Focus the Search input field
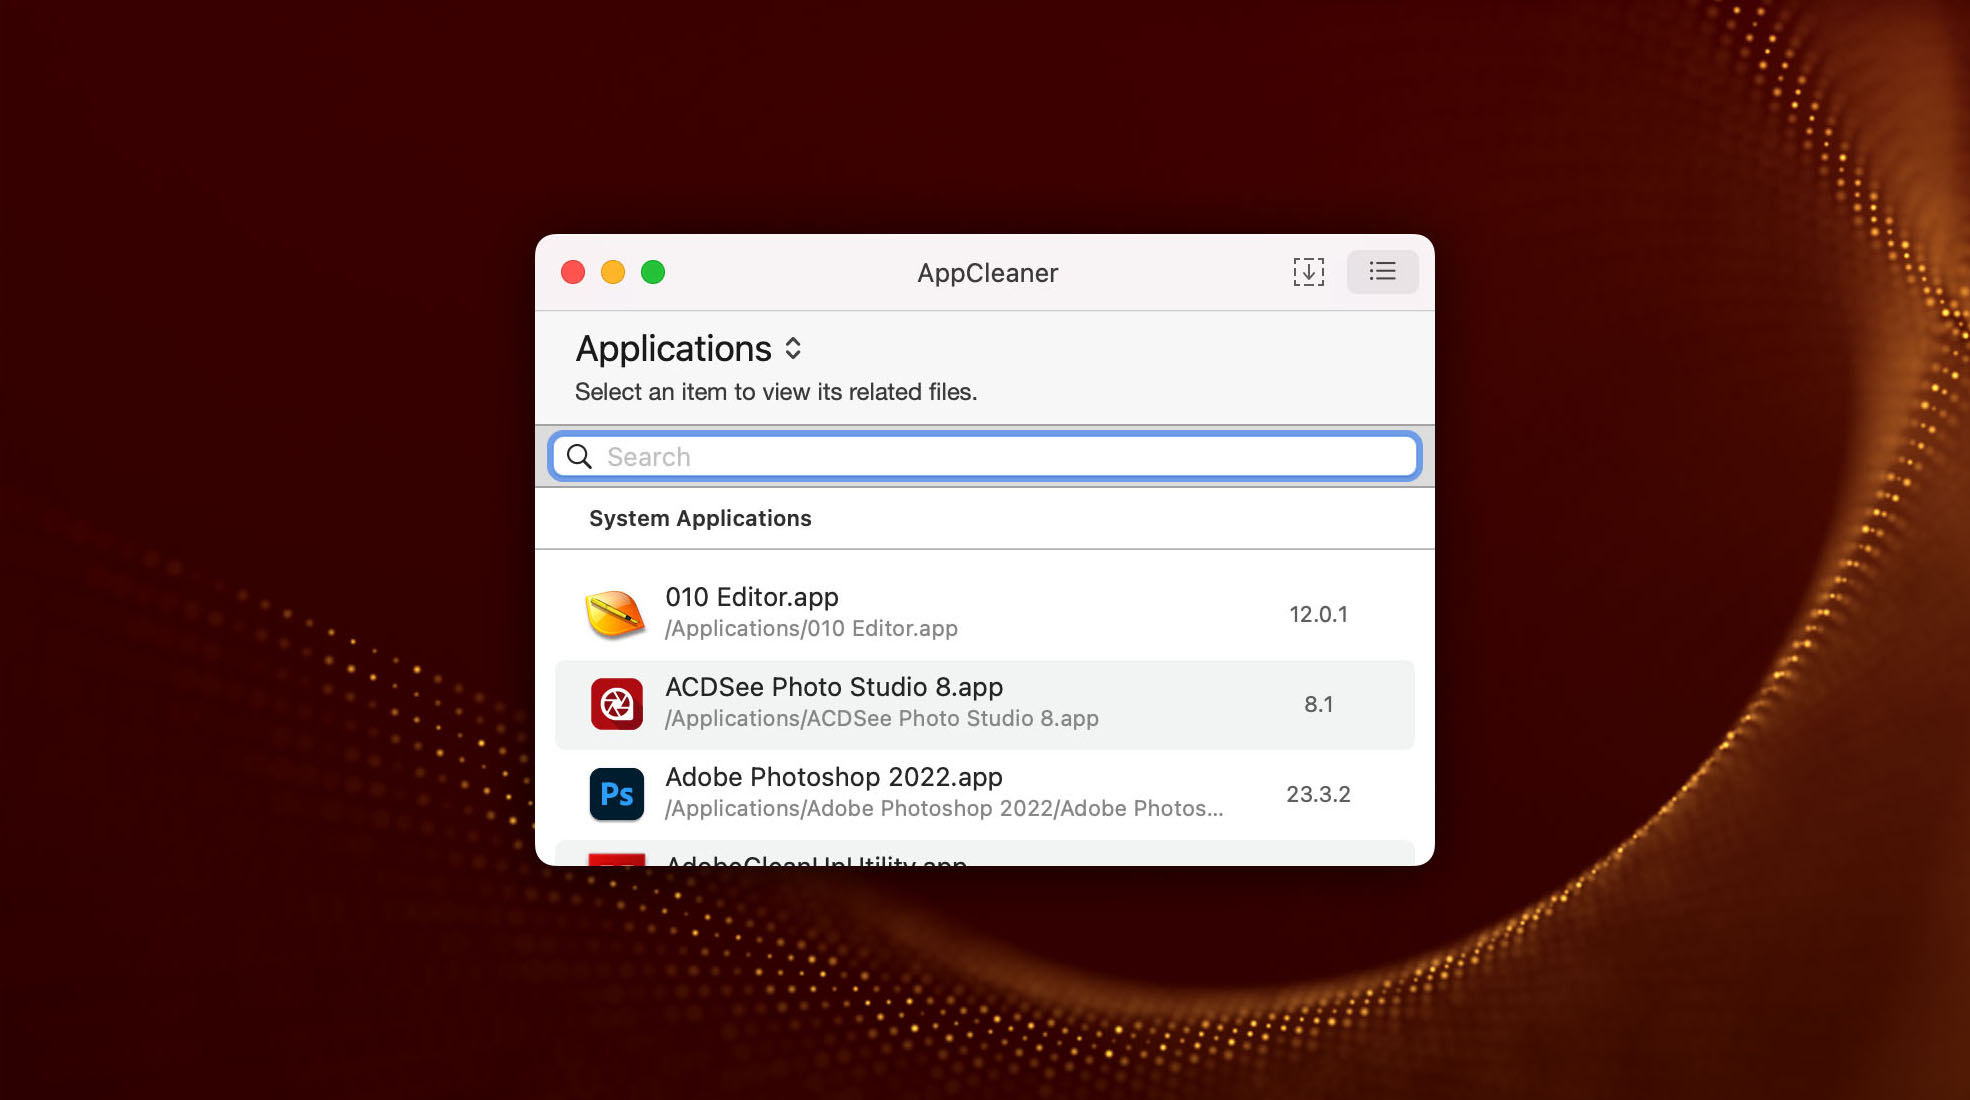1970x1100 pixels. coord(984,456)
